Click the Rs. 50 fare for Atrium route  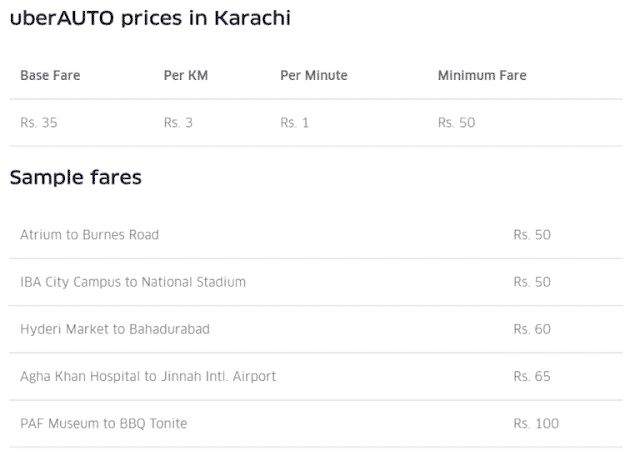pyautogui.click(x=532, y=235)
